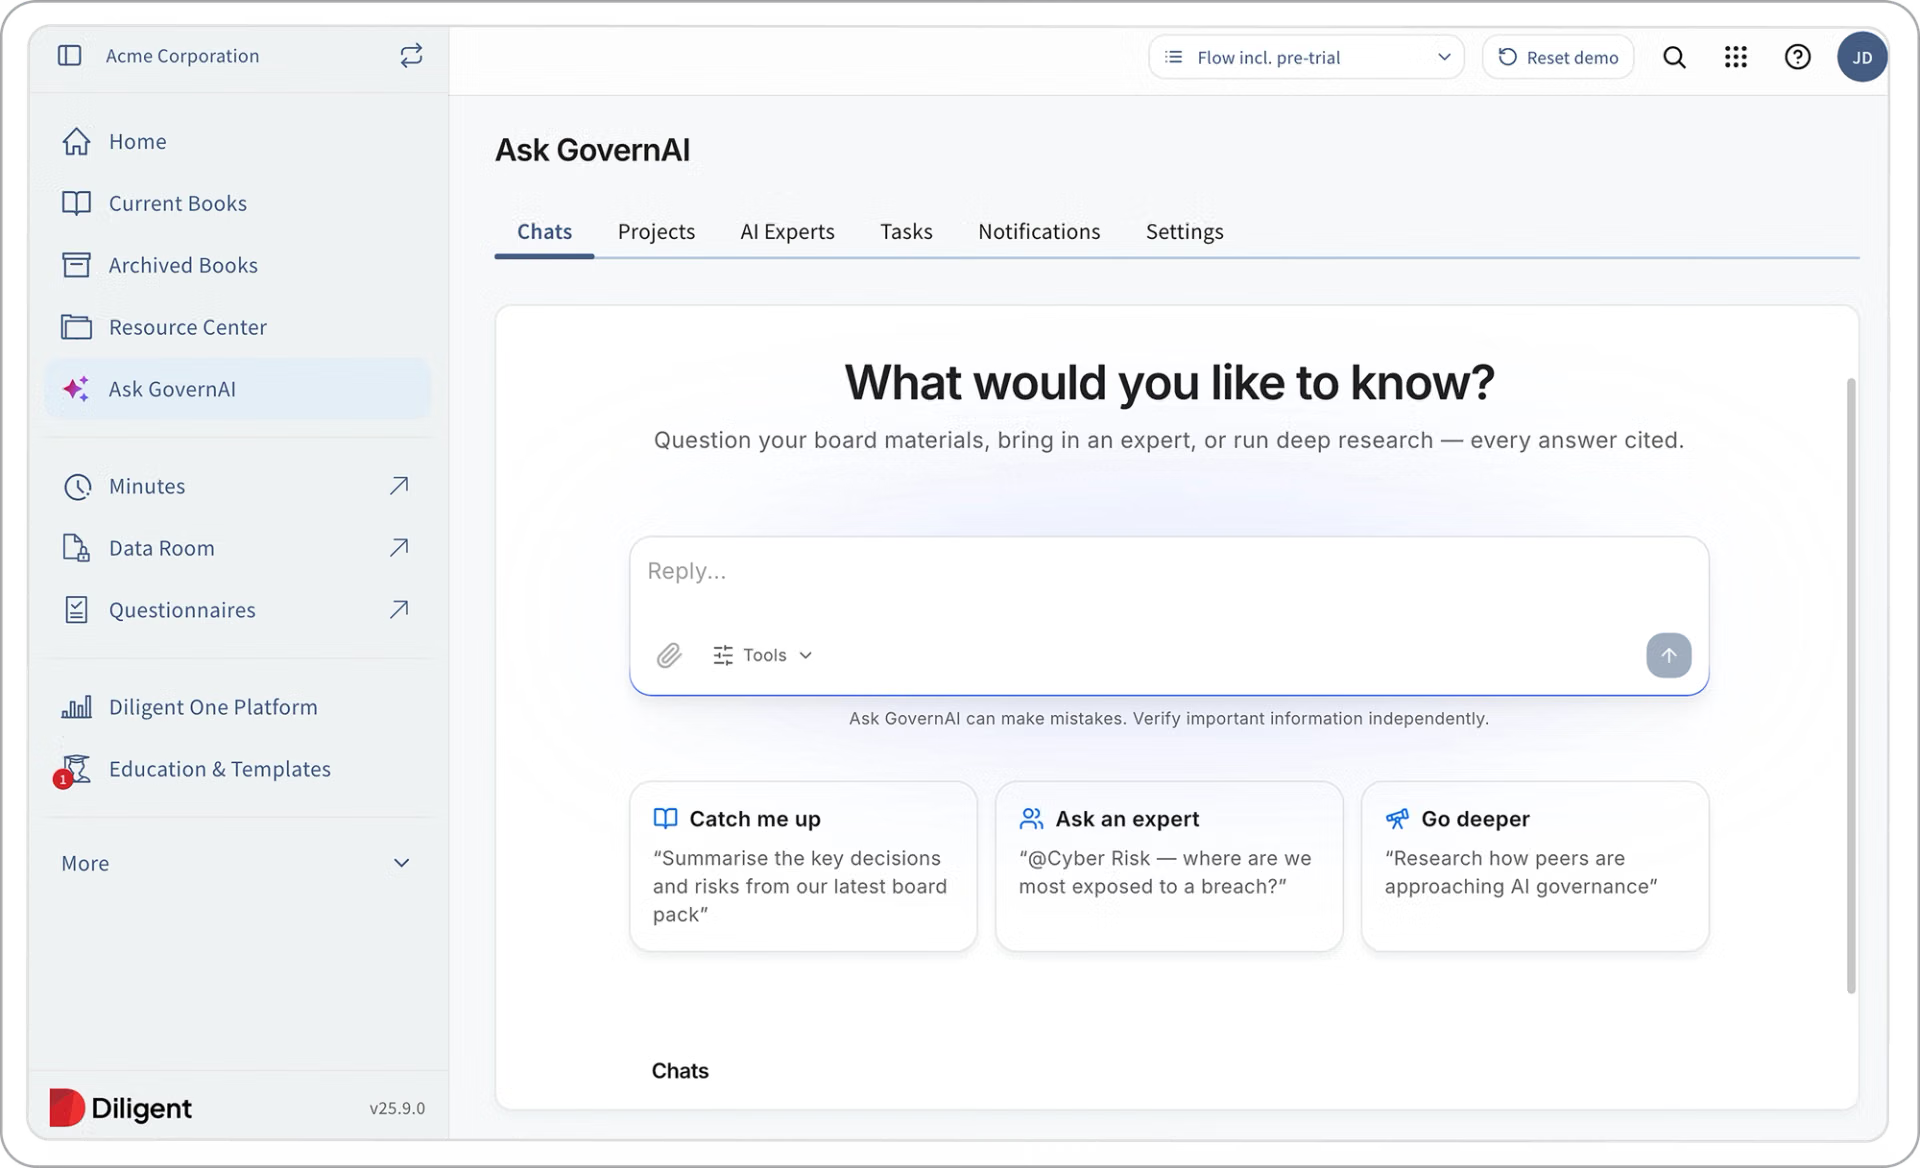The height and width of the screenshot is (1168, 1920).
Task: Open the Flow incl. pre-trial dropdown
Action: pos(1306,58)
